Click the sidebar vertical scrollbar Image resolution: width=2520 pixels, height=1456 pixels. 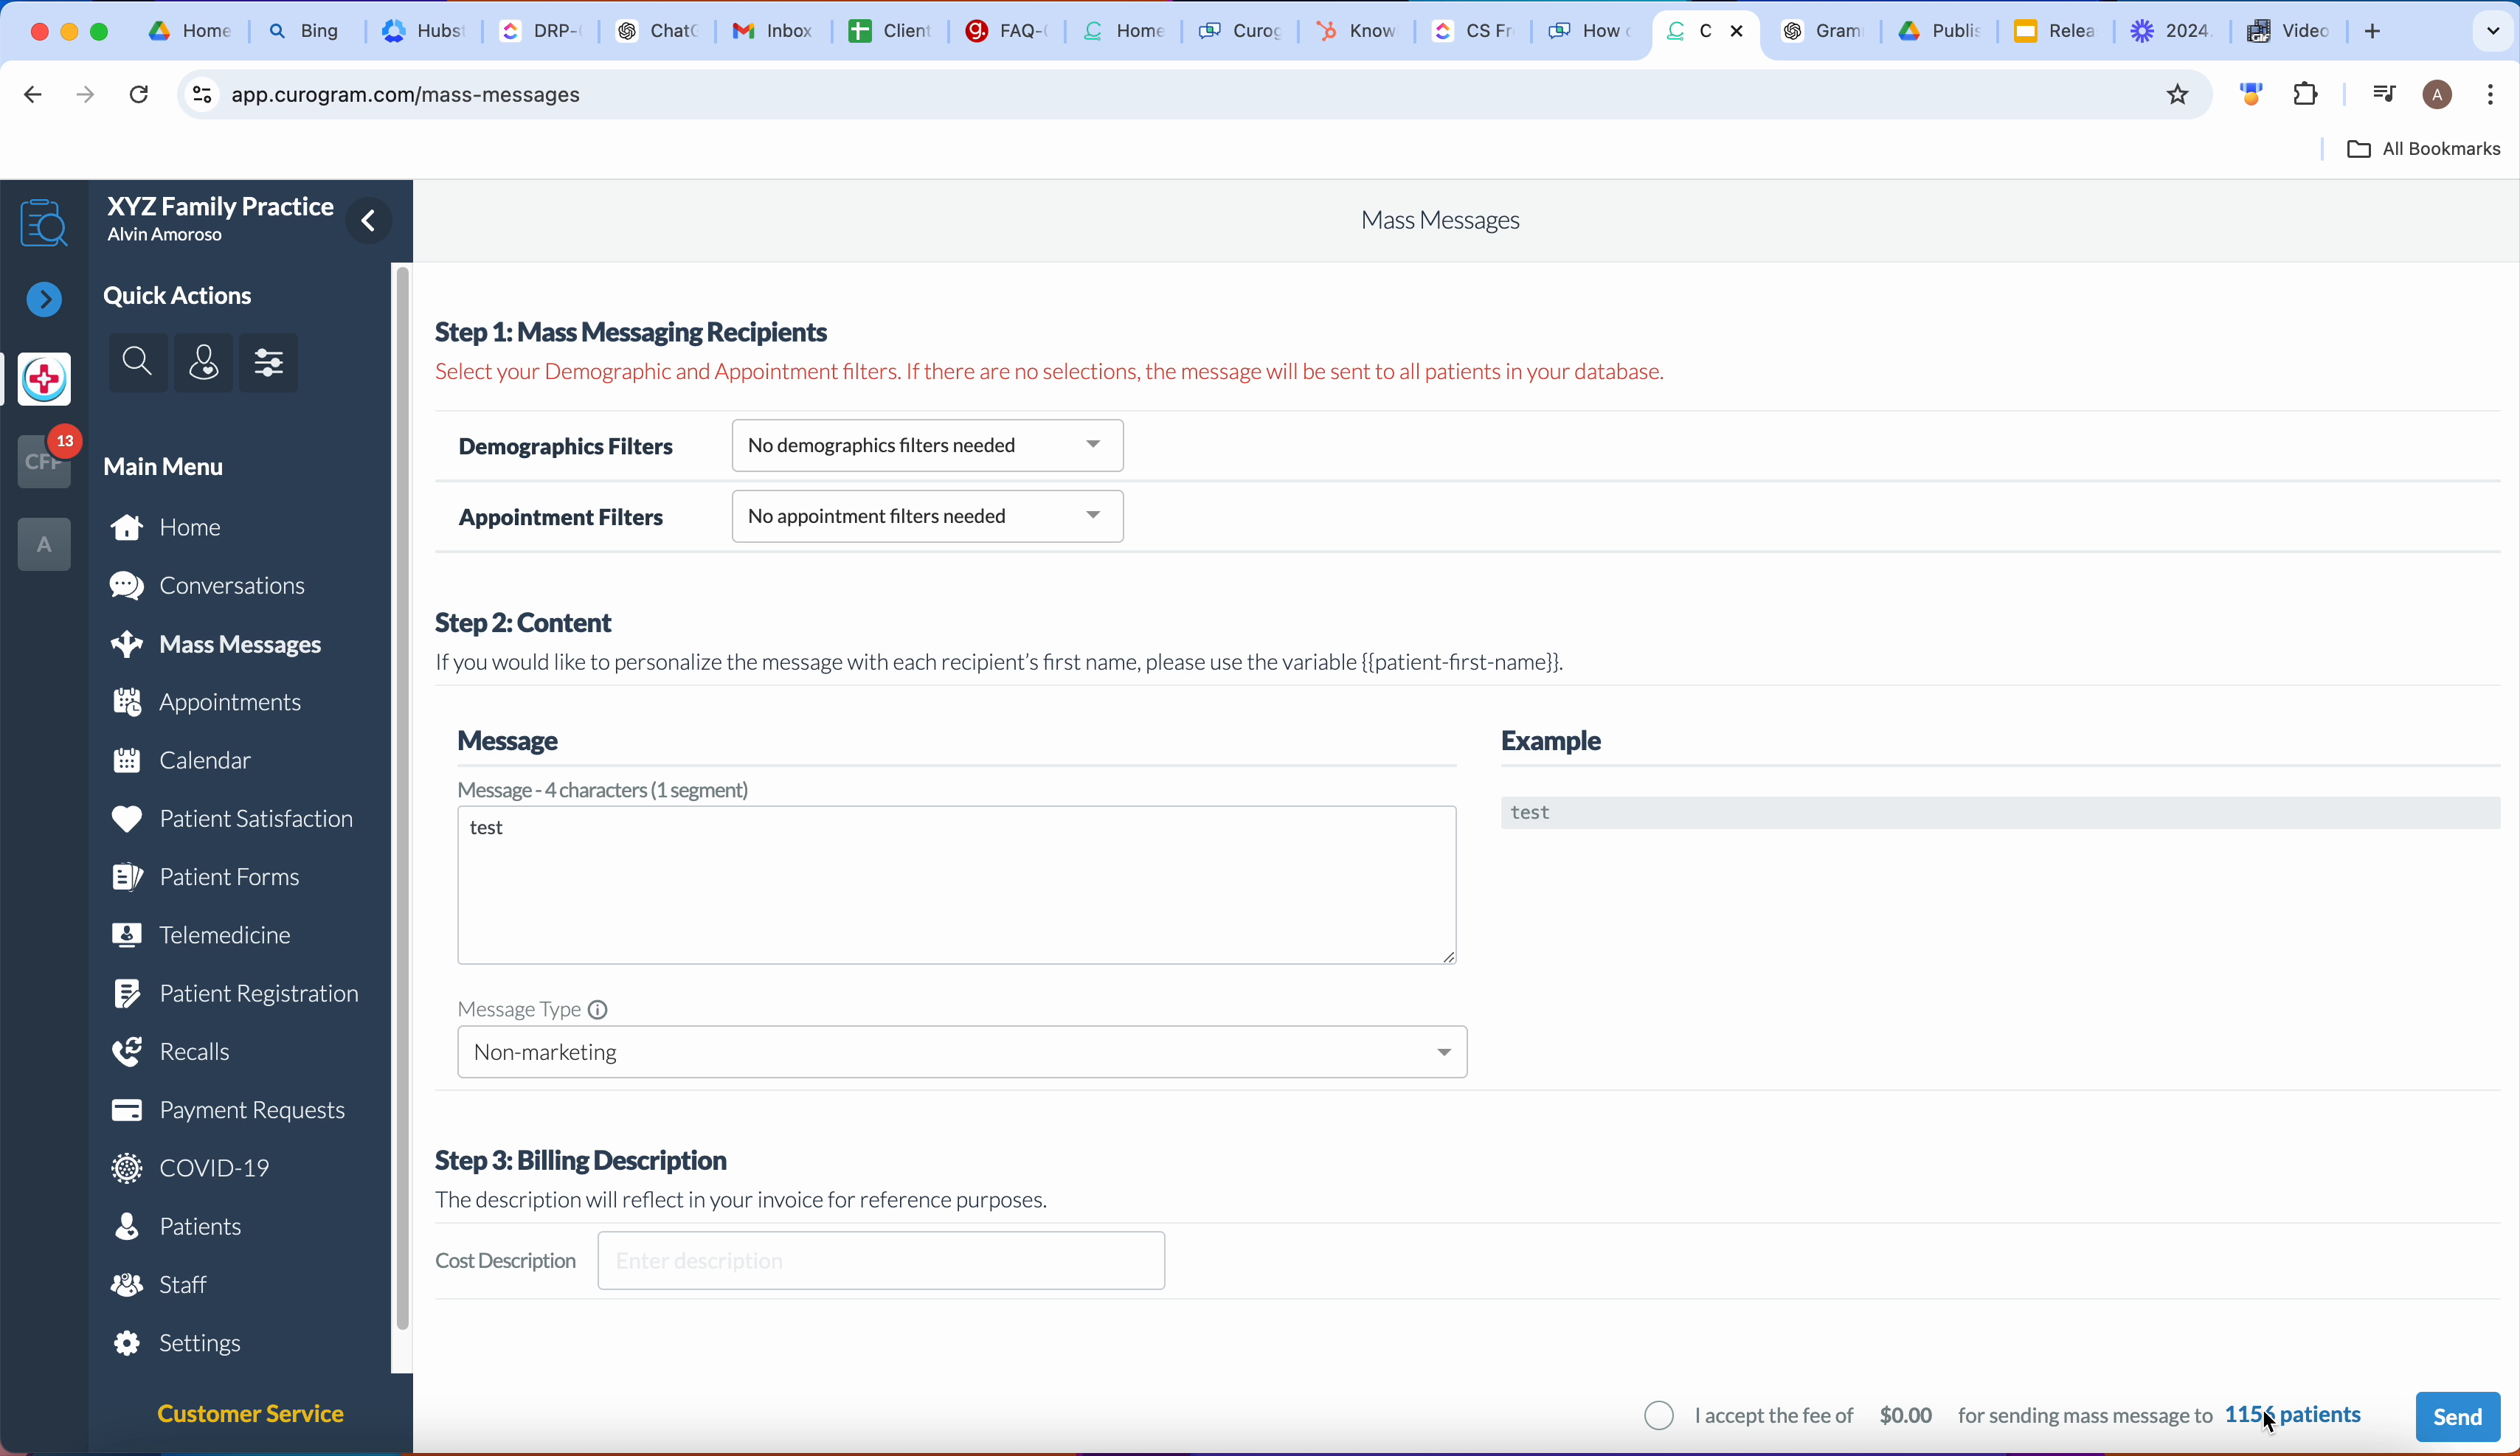(x=402, y=800)
